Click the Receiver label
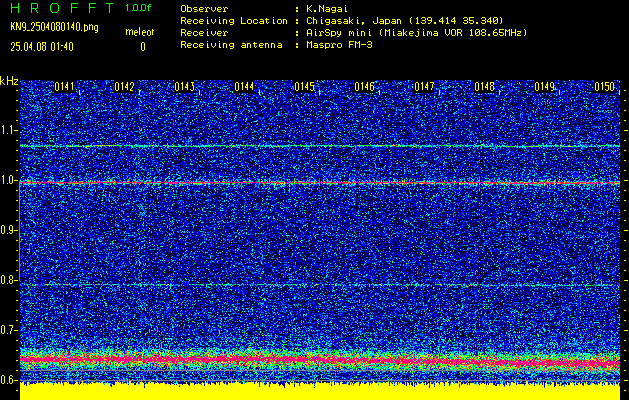Image resolution: width=629 pixels, height=400 pixels. point(204,33)
